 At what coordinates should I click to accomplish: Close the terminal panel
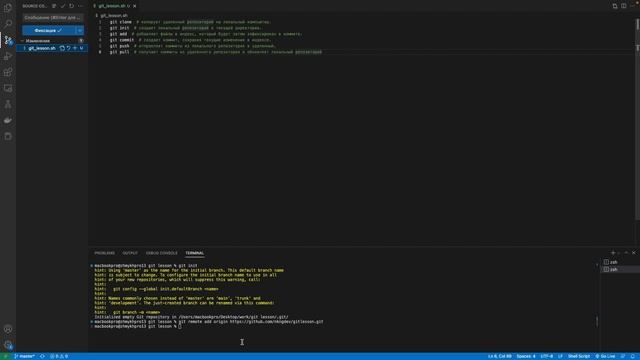(x=634, y=253)
